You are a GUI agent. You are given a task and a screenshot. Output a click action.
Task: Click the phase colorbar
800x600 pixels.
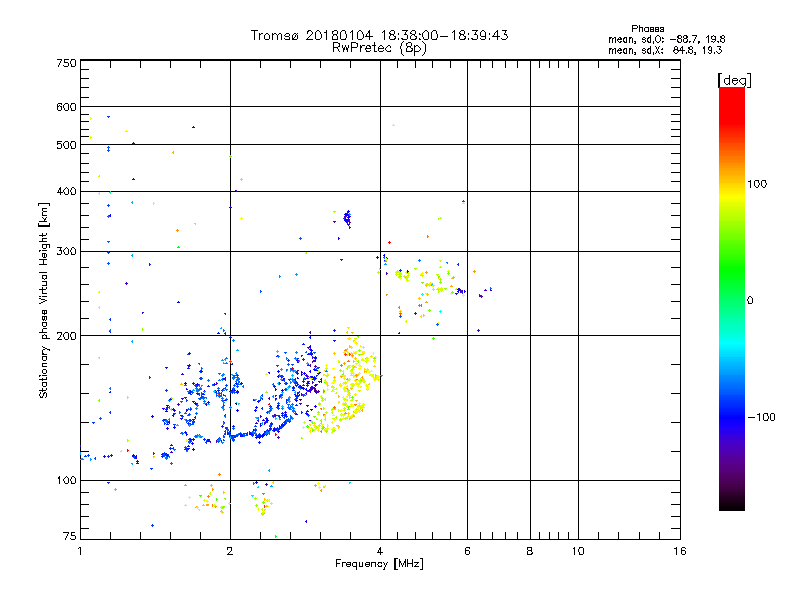(732, 298)
